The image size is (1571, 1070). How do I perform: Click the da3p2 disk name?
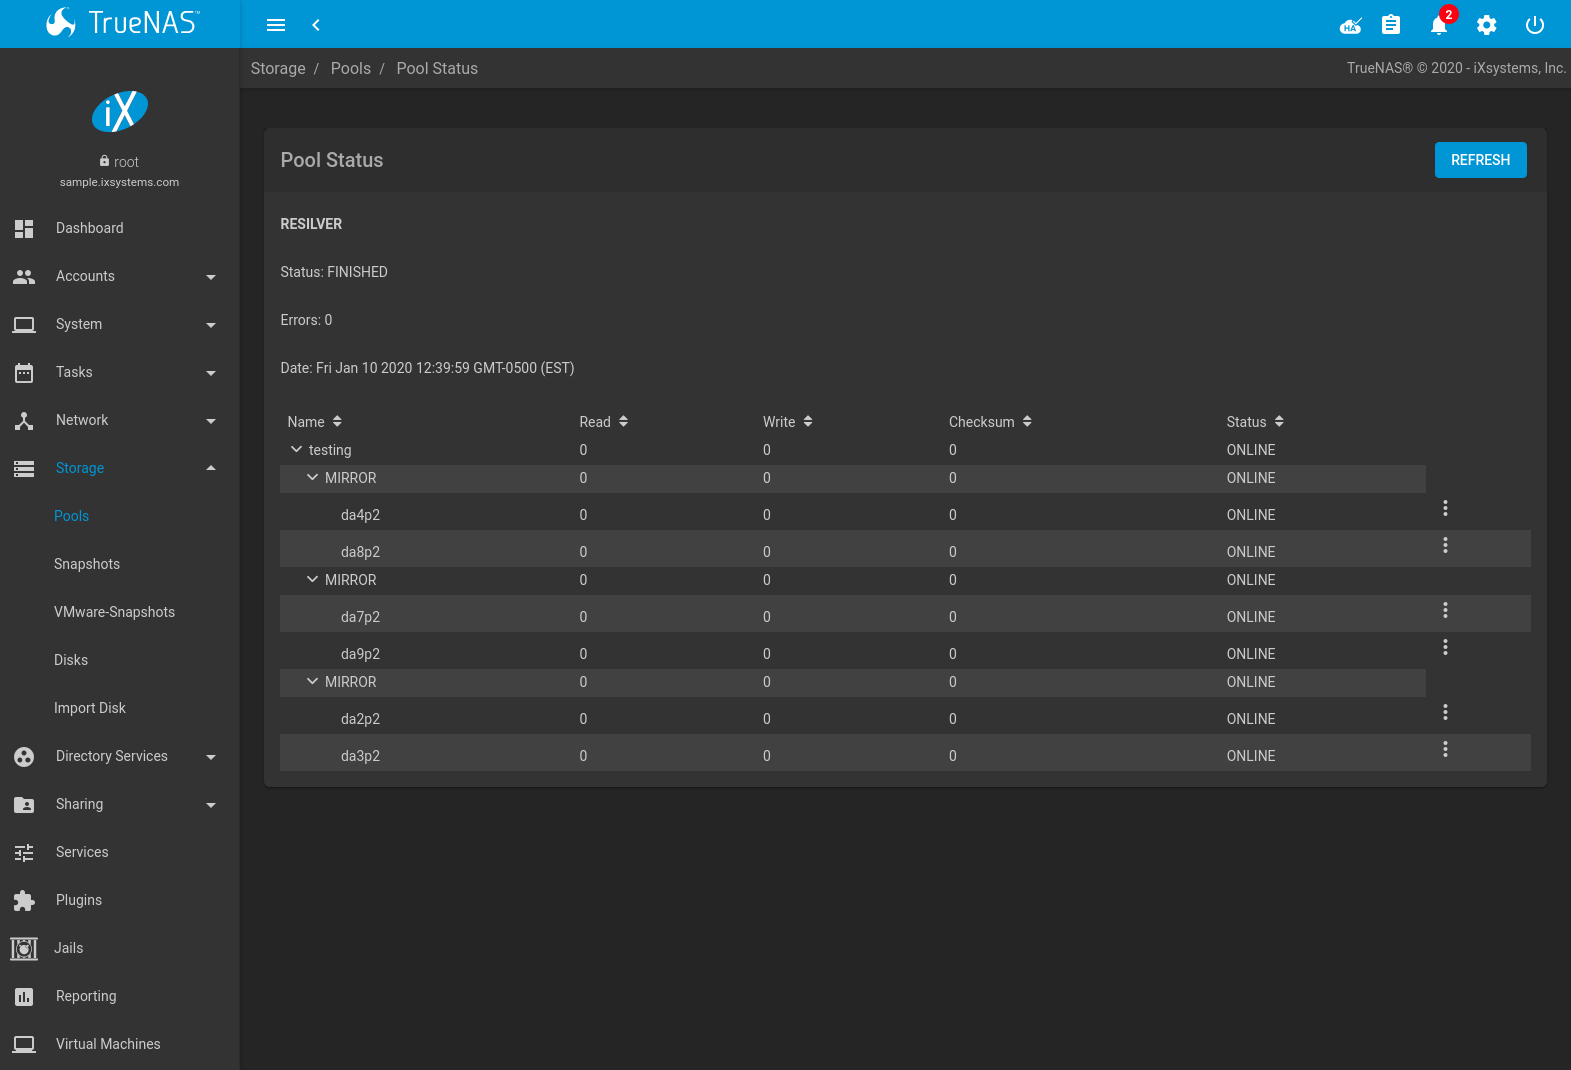click(x=360, y=756)
